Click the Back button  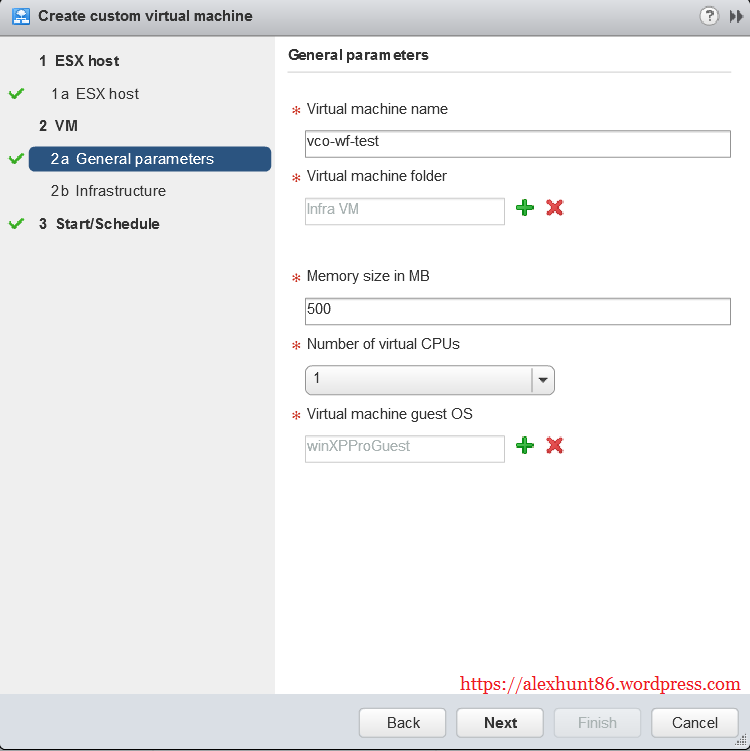[x=403, y=722]
